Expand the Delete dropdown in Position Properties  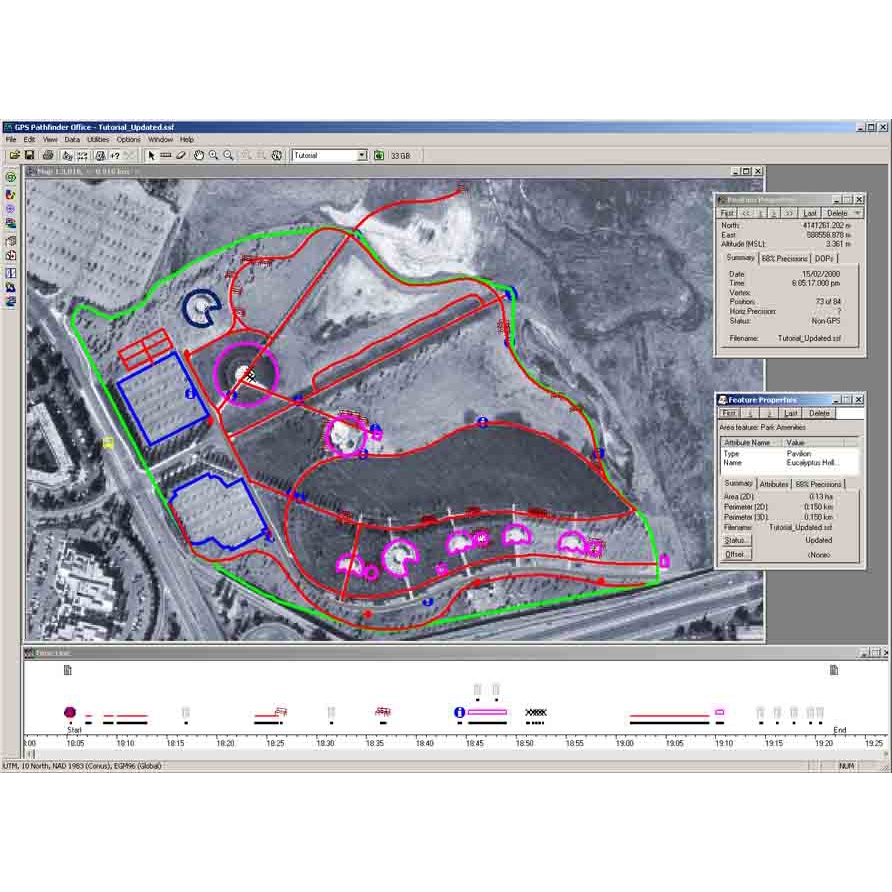(857, 213)
